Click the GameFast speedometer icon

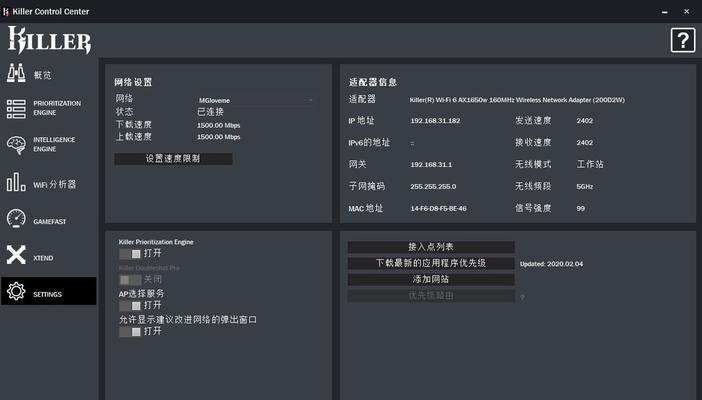tap(16, 219)
